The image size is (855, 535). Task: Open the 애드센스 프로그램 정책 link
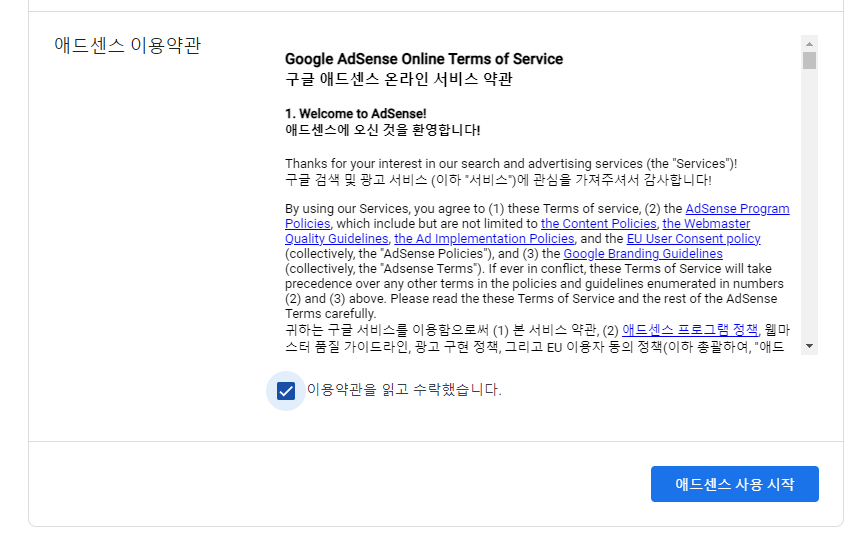click(x=690, y=330)
